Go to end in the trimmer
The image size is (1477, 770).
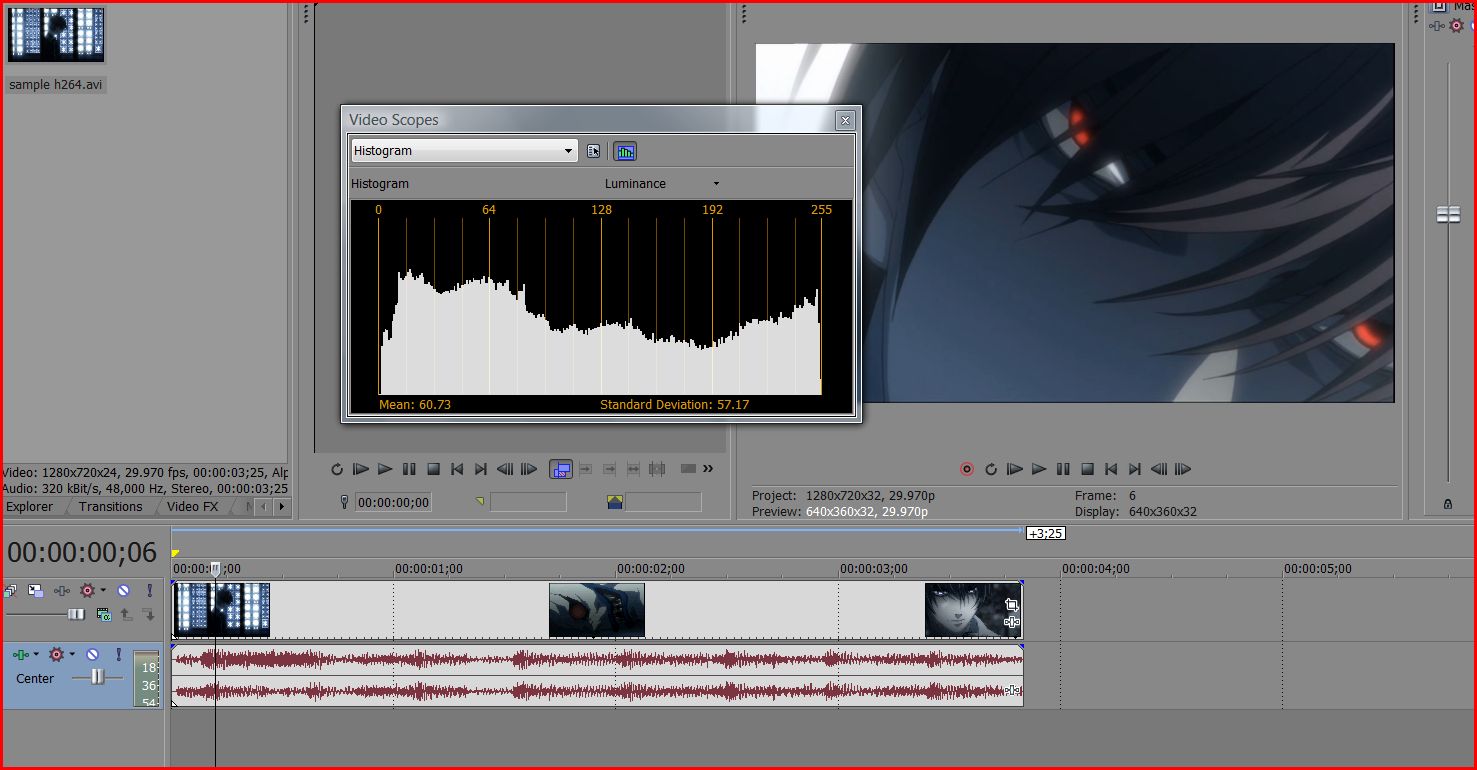pyautogui.click(x=481, y=469)
